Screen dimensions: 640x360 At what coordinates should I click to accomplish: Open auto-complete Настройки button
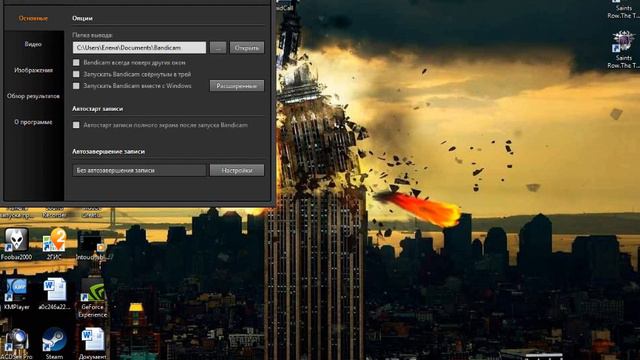(237, 170)
